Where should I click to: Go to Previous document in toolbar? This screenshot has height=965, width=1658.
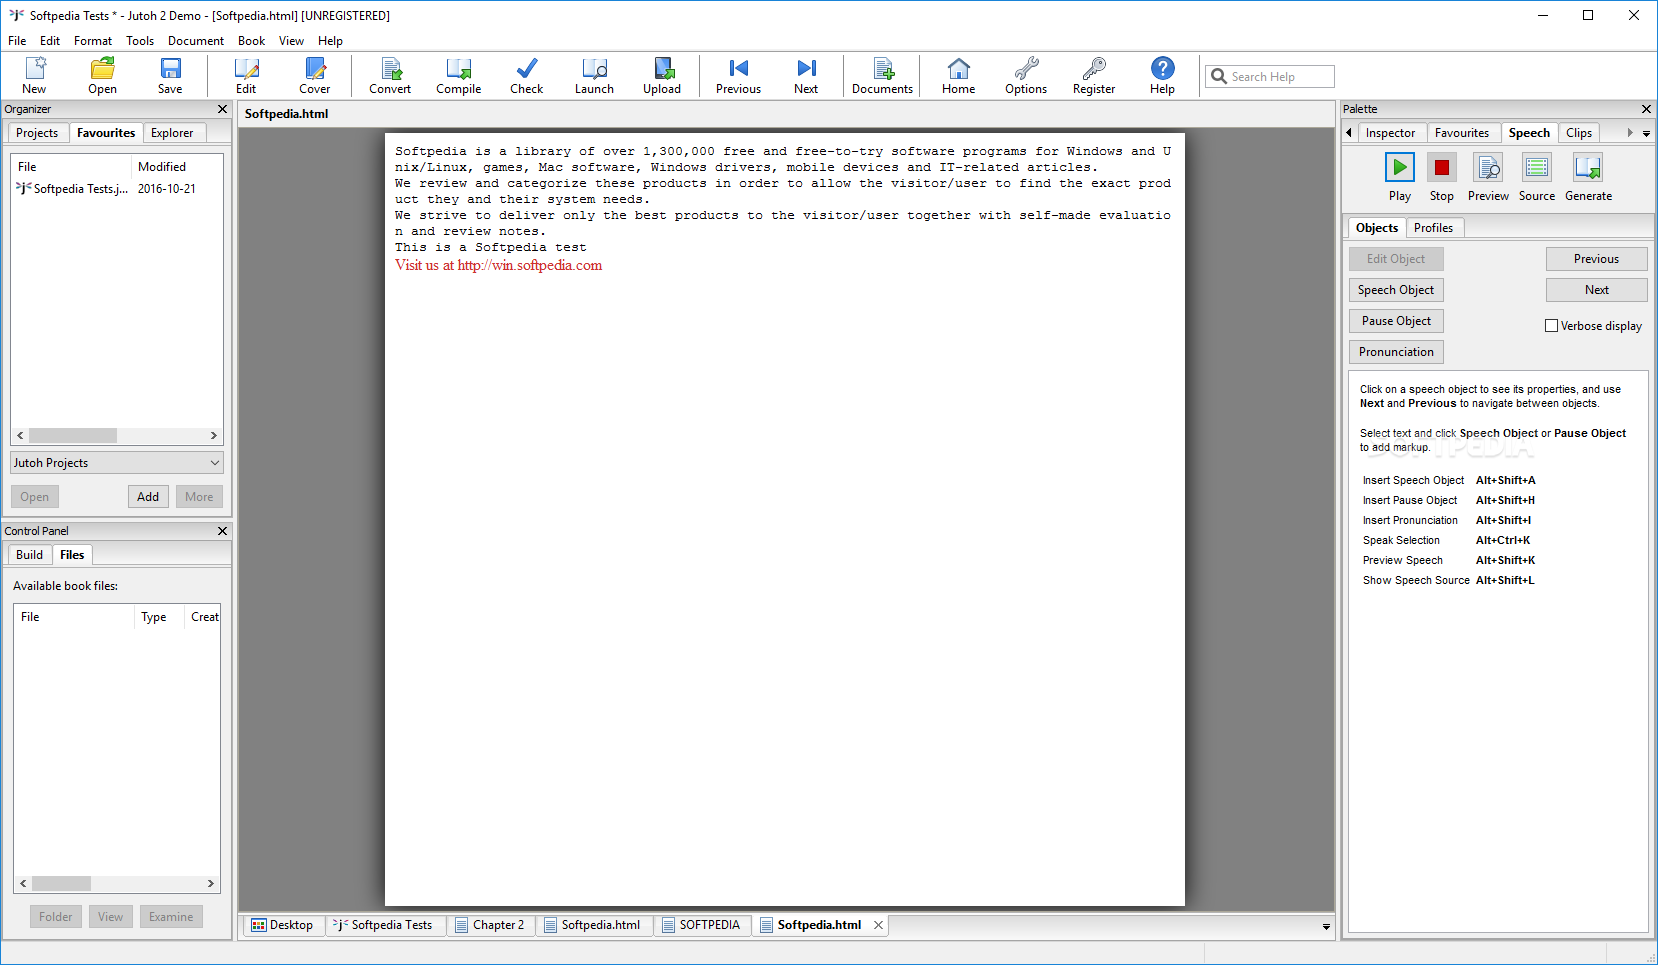(x=738, y=76)
